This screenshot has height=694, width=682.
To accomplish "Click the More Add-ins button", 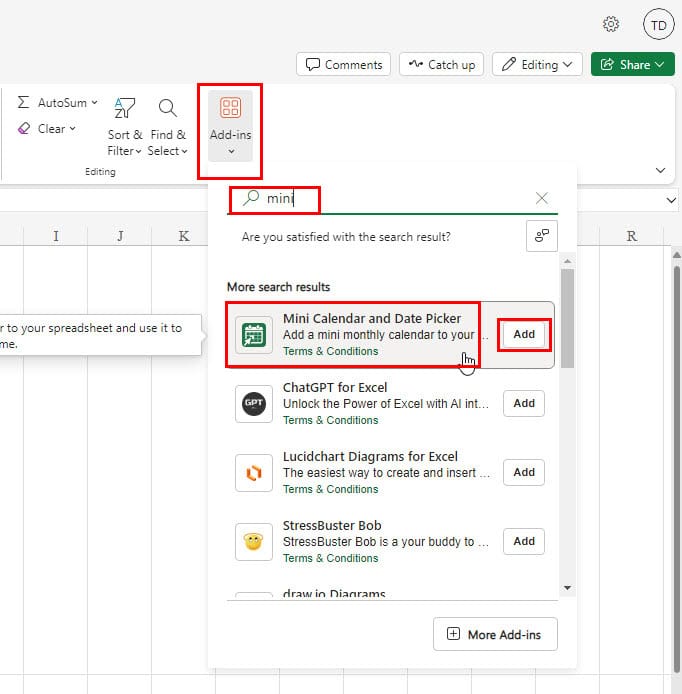I will 495,634.
